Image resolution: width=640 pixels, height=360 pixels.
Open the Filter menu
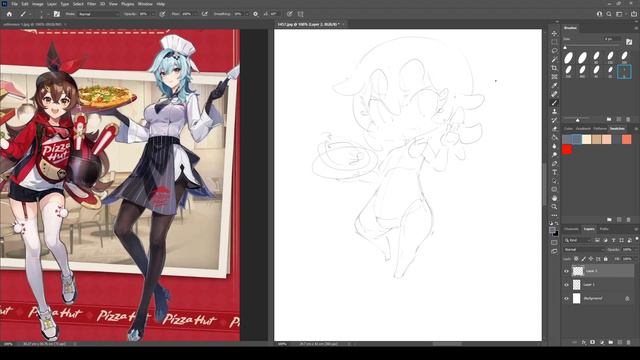[x=91, y=4]
